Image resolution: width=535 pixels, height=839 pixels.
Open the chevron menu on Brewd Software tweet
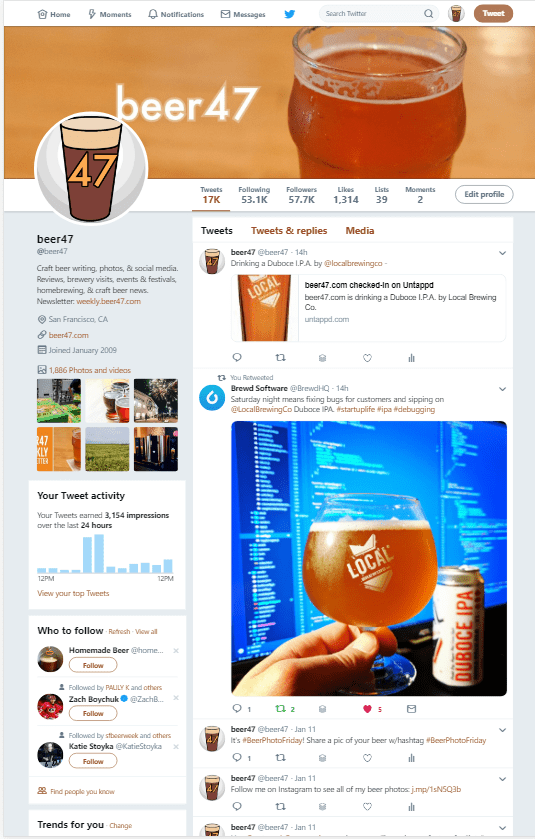coord(502,389)
